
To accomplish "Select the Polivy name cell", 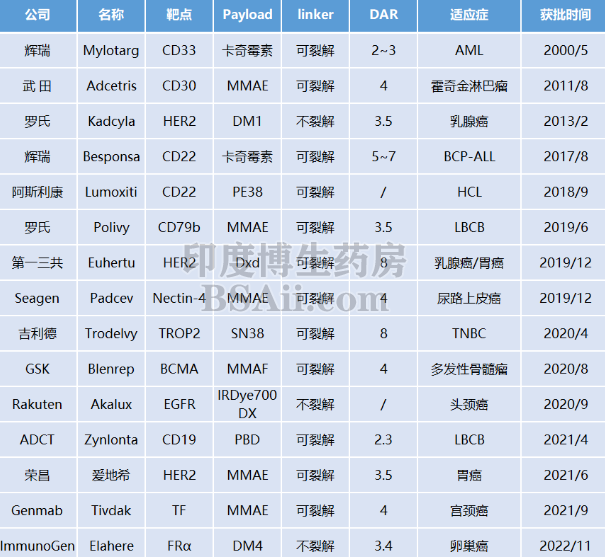I will pos(111,227).
